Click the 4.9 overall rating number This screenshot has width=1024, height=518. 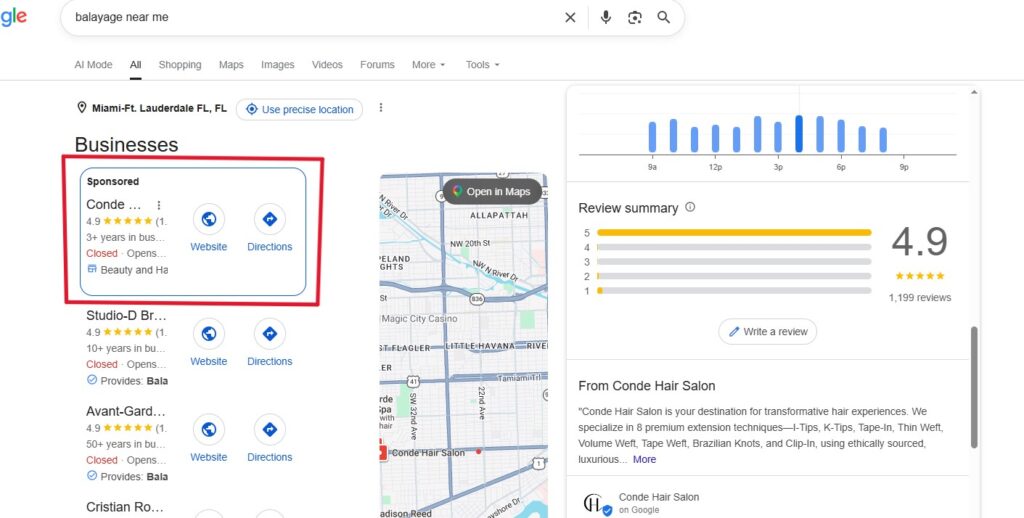920,242
